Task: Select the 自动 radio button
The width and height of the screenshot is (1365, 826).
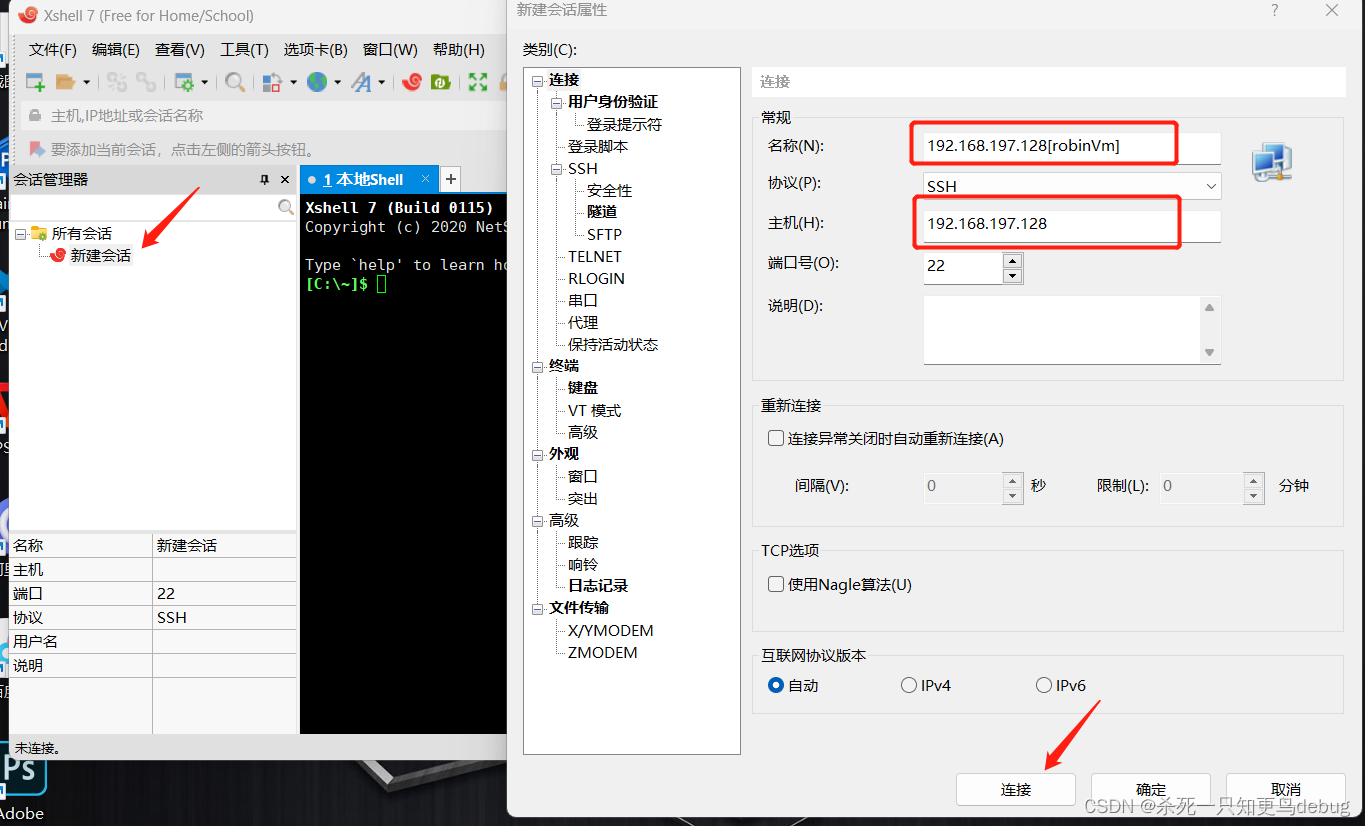Action: 776,685
